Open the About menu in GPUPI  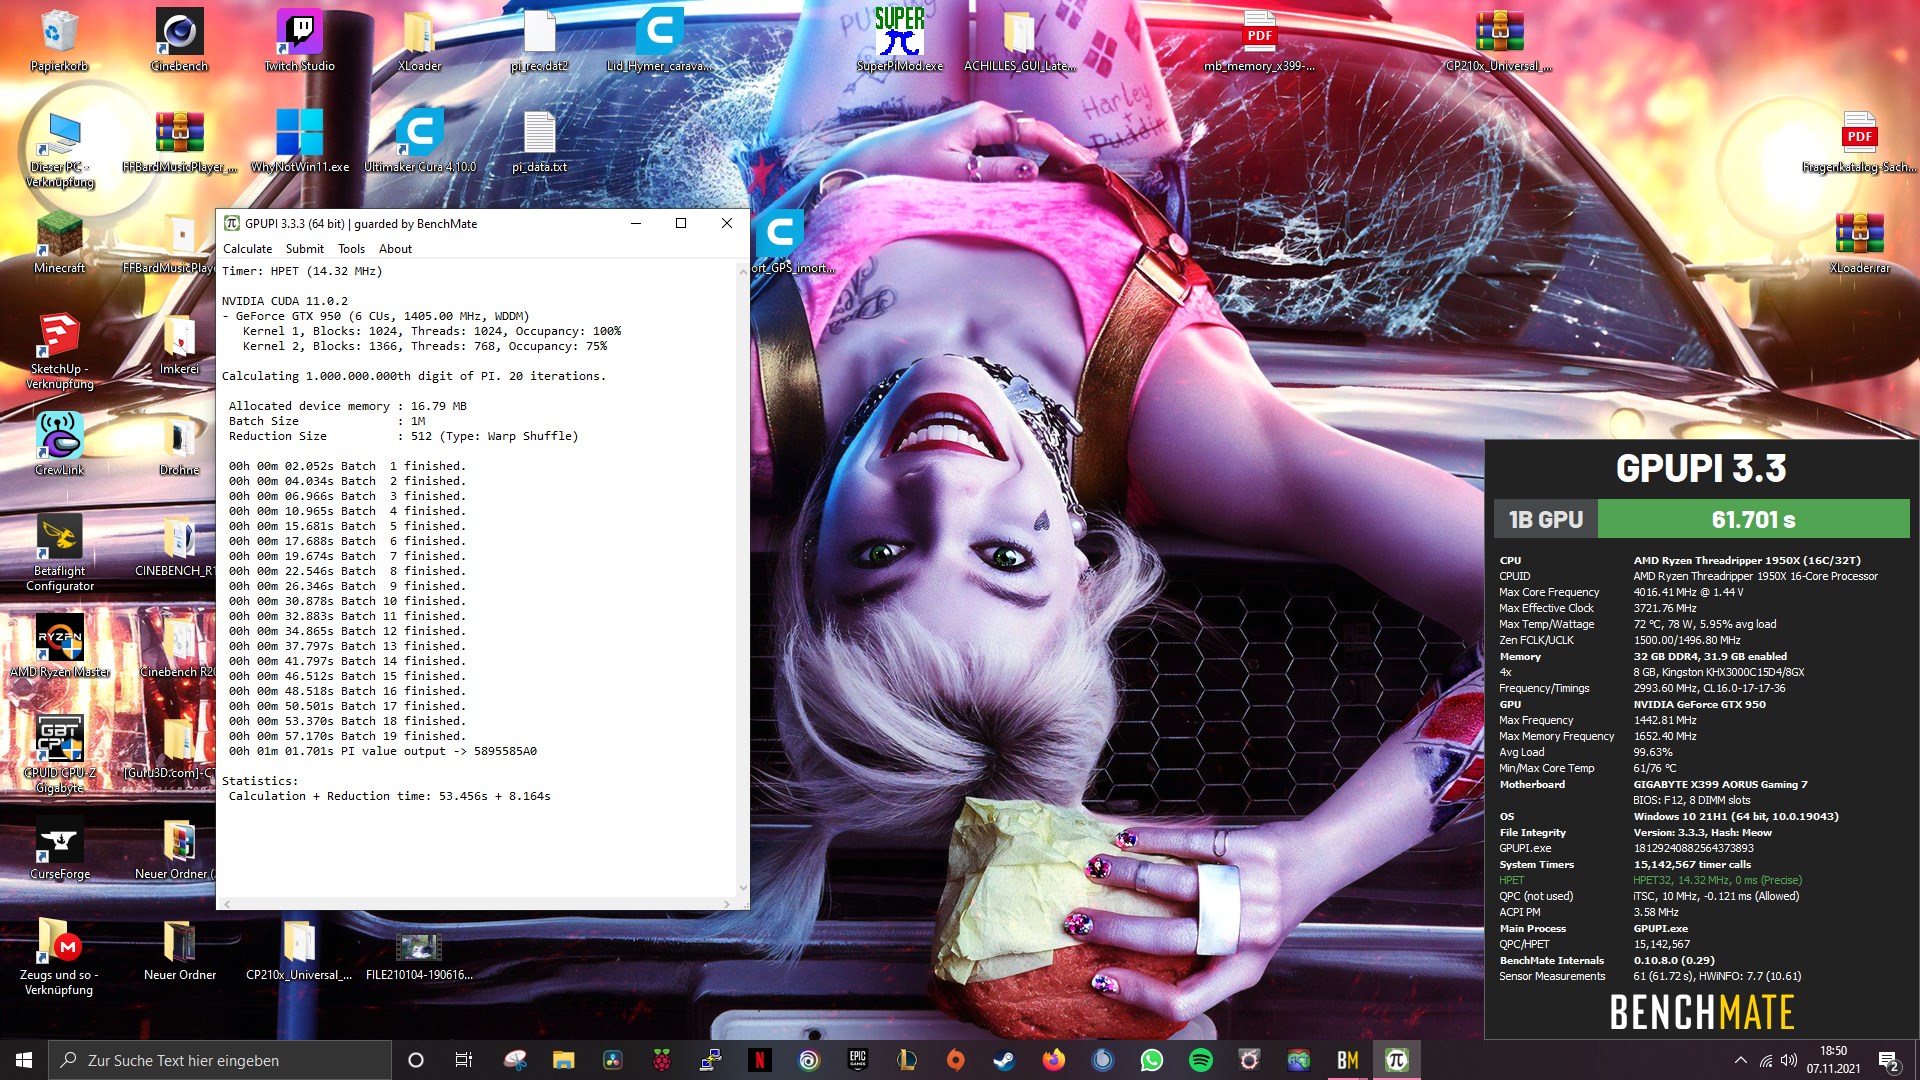coord(395,248)
